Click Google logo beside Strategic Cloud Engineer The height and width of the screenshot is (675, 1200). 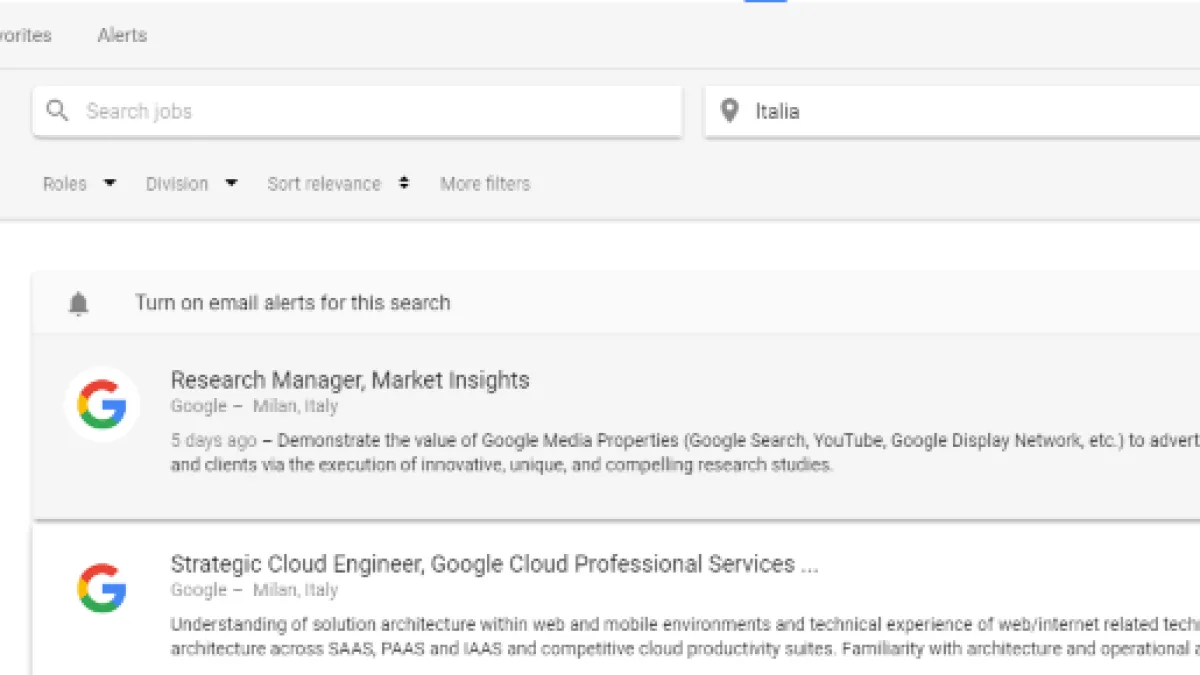click(x=102, y=588)
